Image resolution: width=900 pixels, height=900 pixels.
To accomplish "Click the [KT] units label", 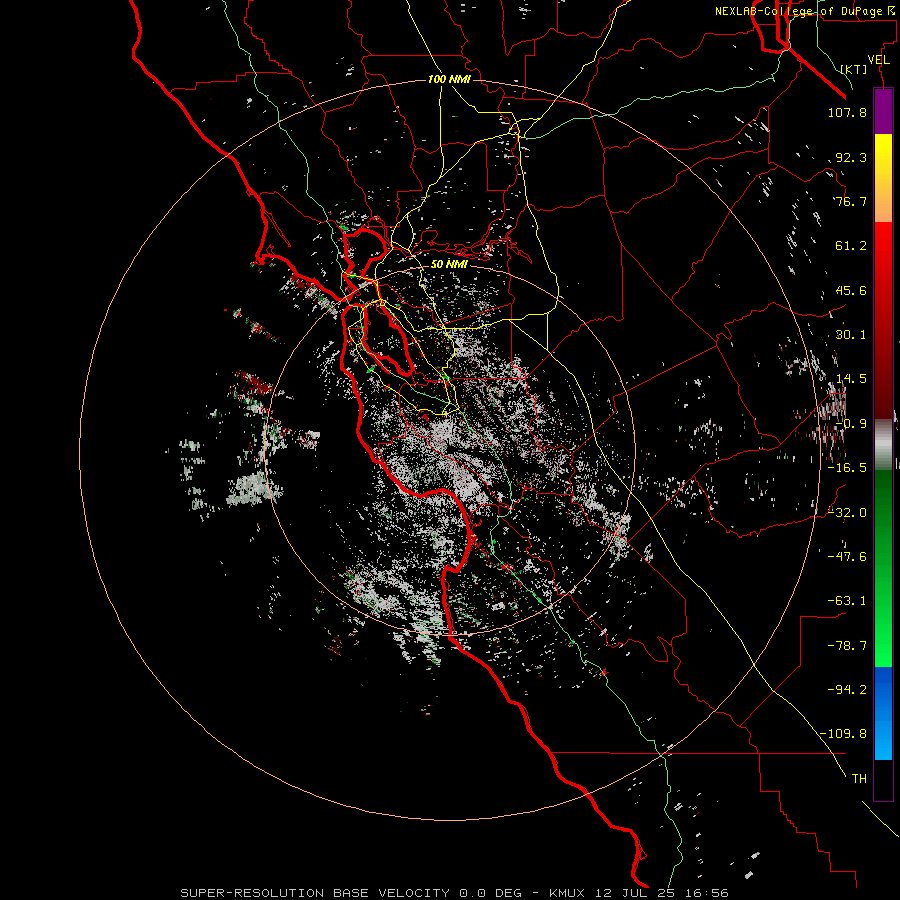I will 854,69.
